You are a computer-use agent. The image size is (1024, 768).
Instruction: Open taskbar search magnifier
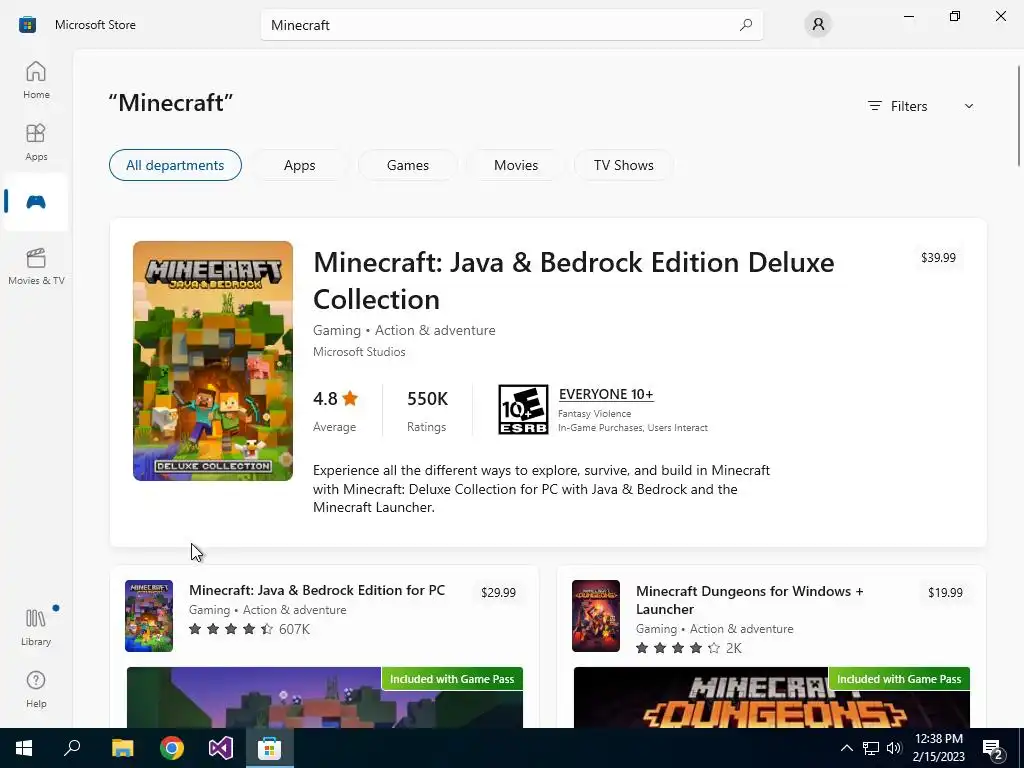[x=72, y=748]
